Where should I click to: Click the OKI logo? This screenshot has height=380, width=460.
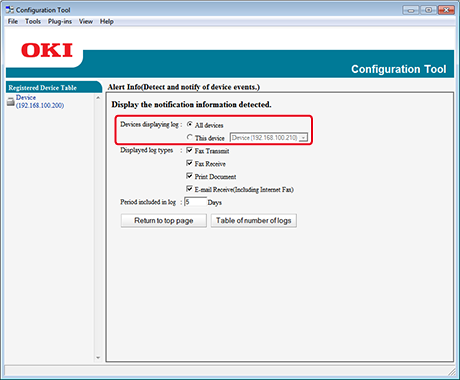47,50
